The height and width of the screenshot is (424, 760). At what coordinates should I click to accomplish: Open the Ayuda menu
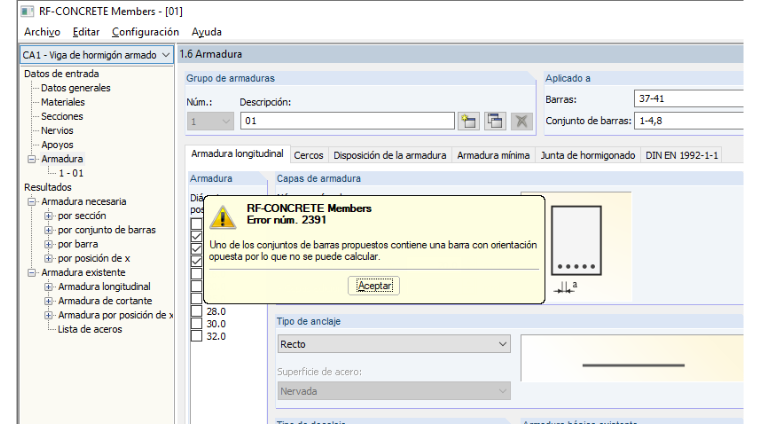206,32
